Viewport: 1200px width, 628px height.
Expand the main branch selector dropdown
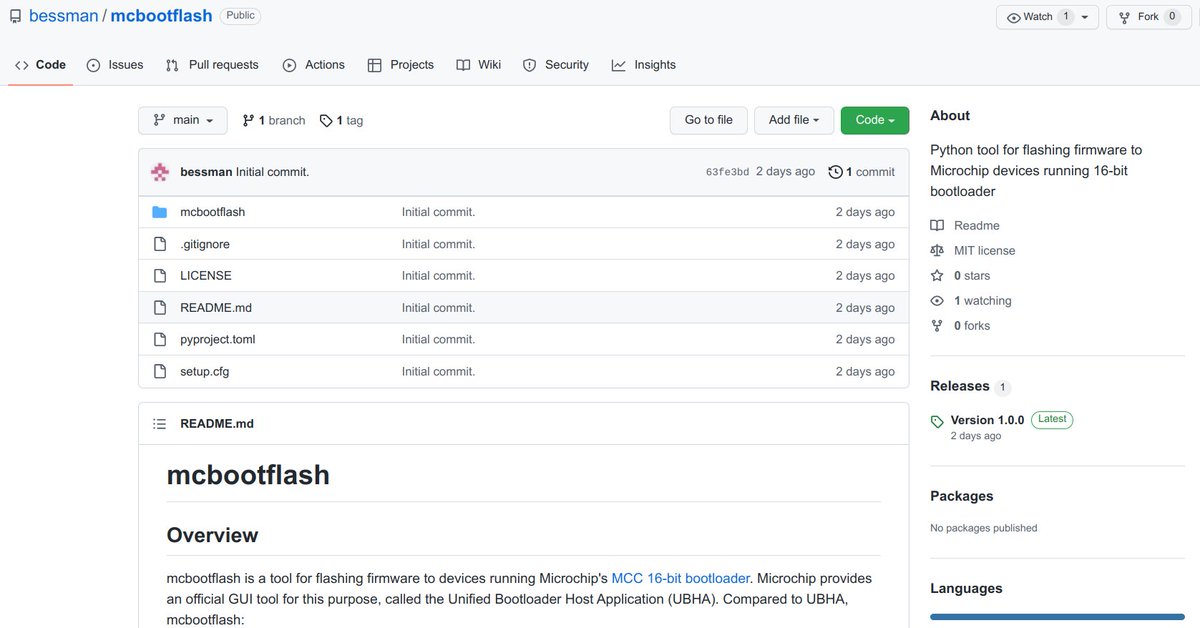183,120
